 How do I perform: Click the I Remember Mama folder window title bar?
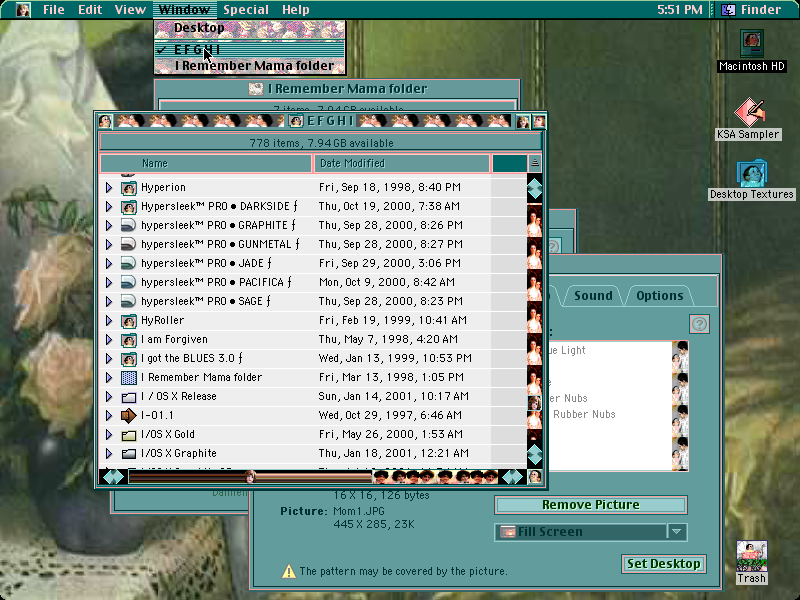[x=337, y=89]
